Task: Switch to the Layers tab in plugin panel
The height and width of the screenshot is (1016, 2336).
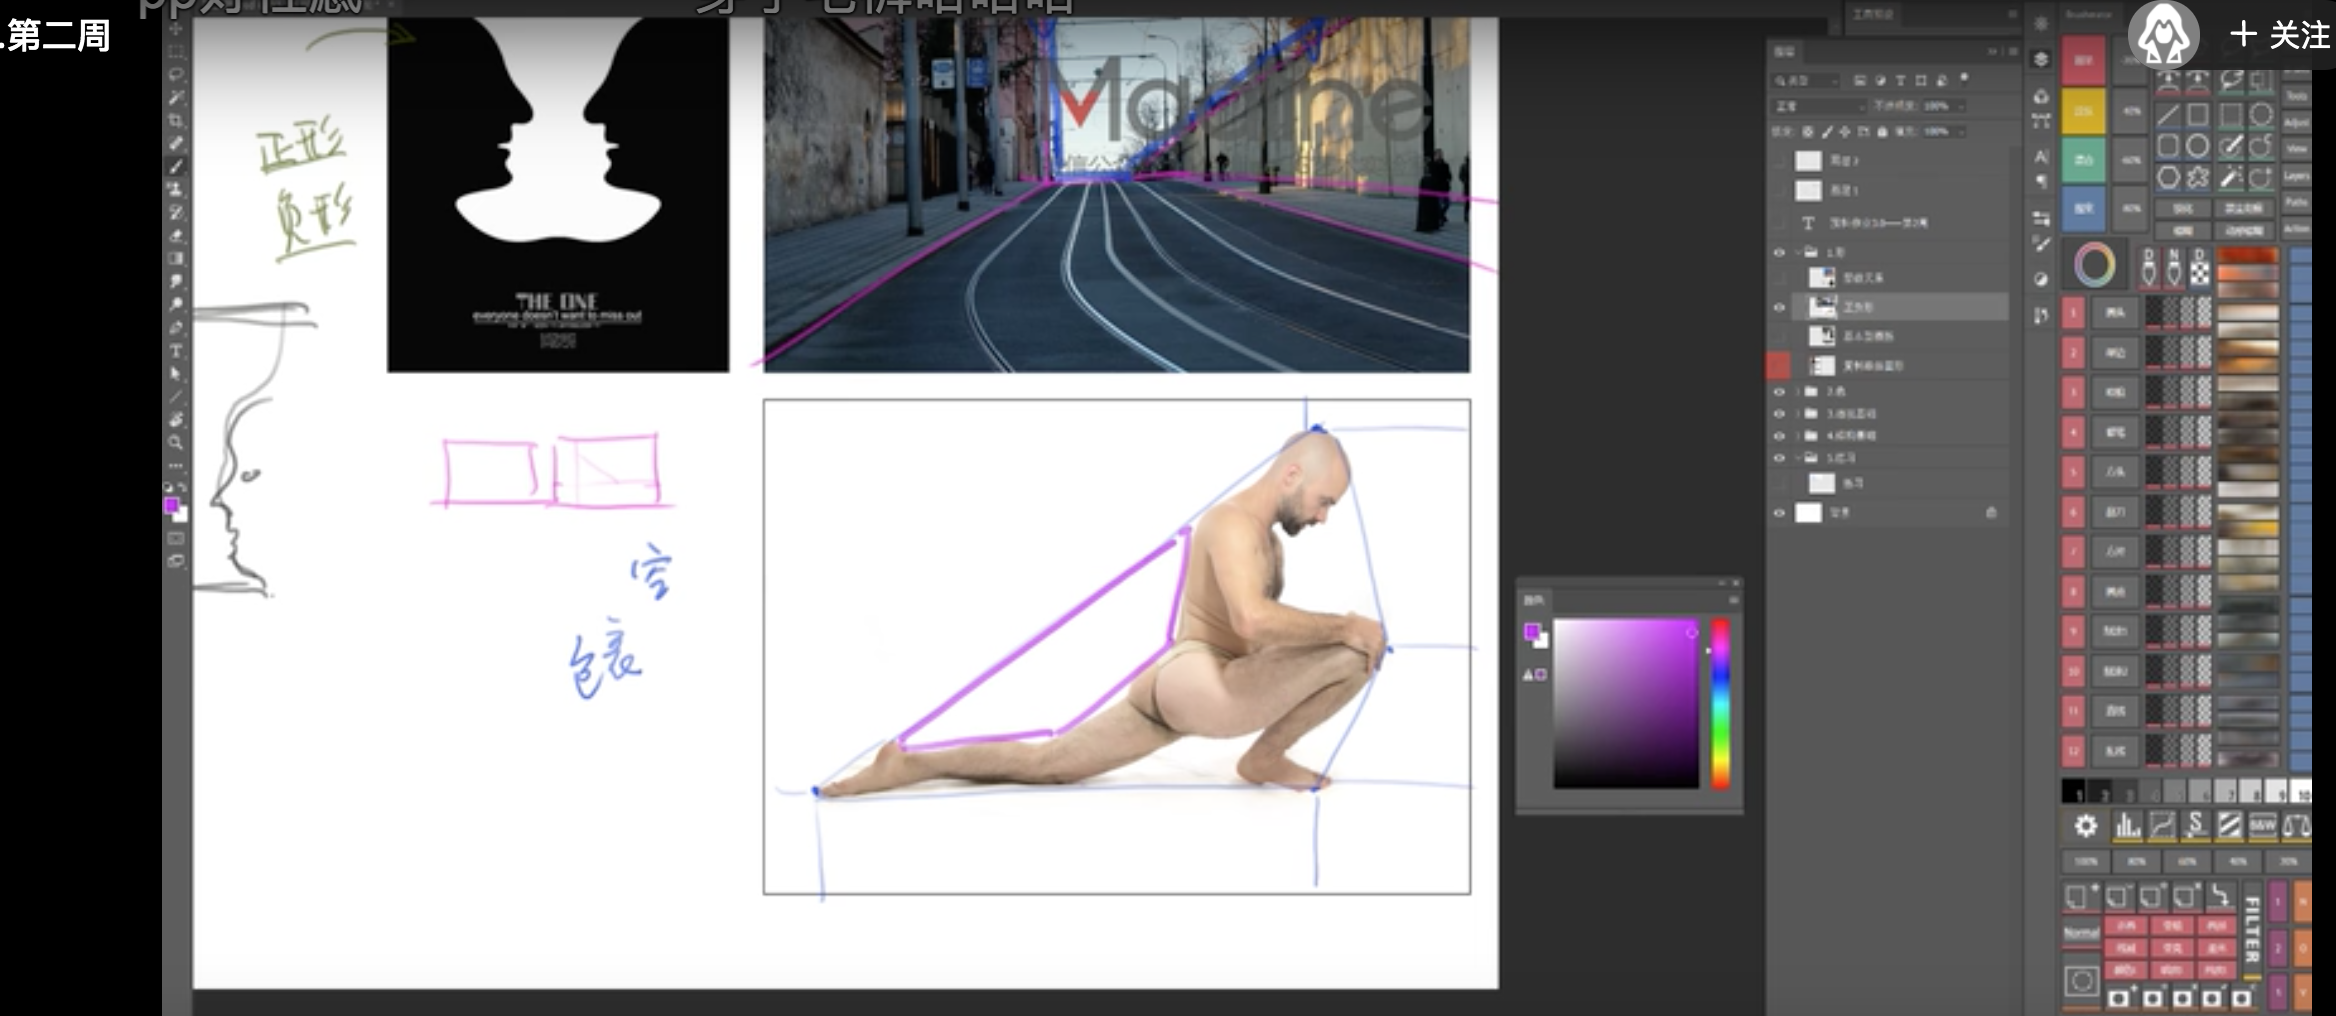Action: click(x=2296, y=176)
